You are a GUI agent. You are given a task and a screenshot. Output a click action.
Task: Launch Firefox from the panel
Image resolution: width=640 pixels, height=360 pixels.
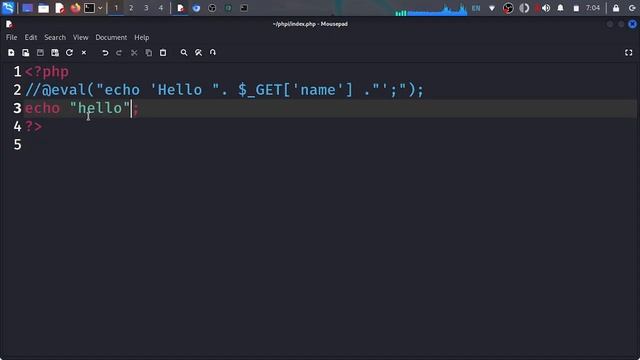click(75, 8)
